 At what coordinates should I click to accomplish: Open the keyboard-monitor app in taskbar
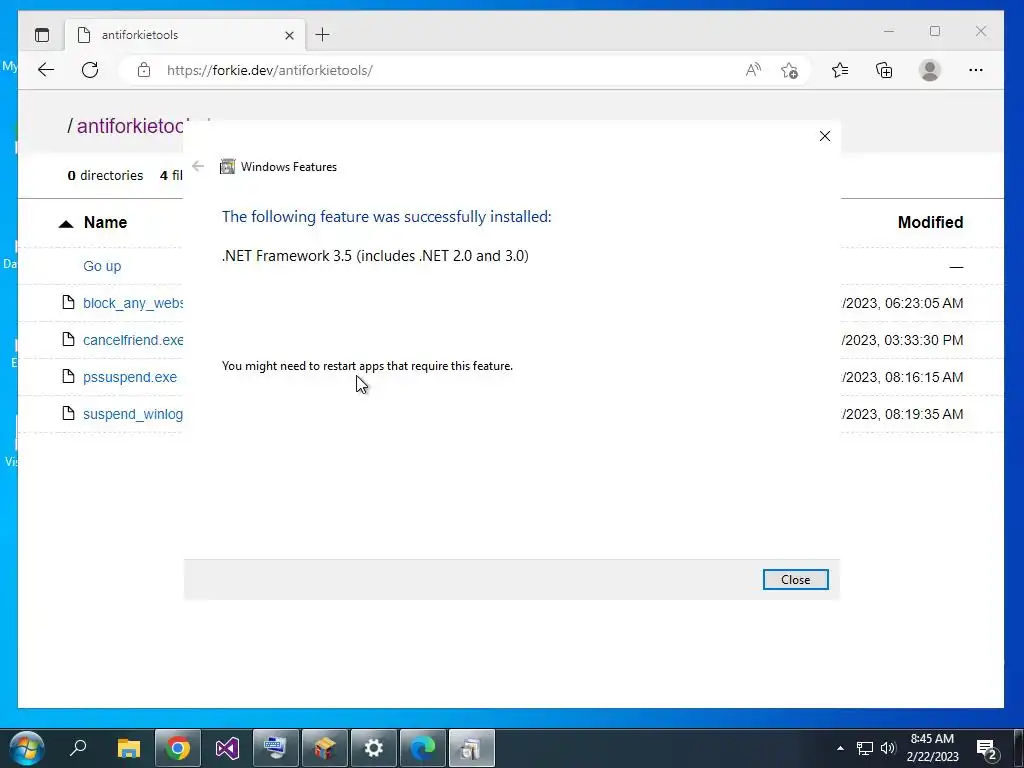(276, 748)
